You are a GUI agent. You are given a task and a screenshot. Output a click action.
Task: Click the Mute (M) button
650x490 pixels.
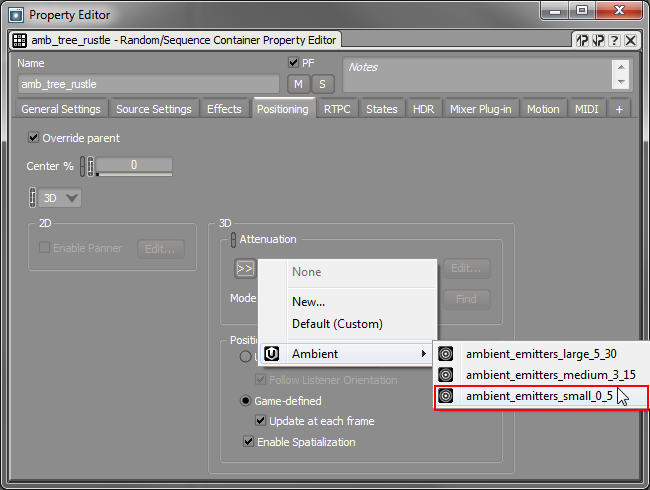click(299, 84)
